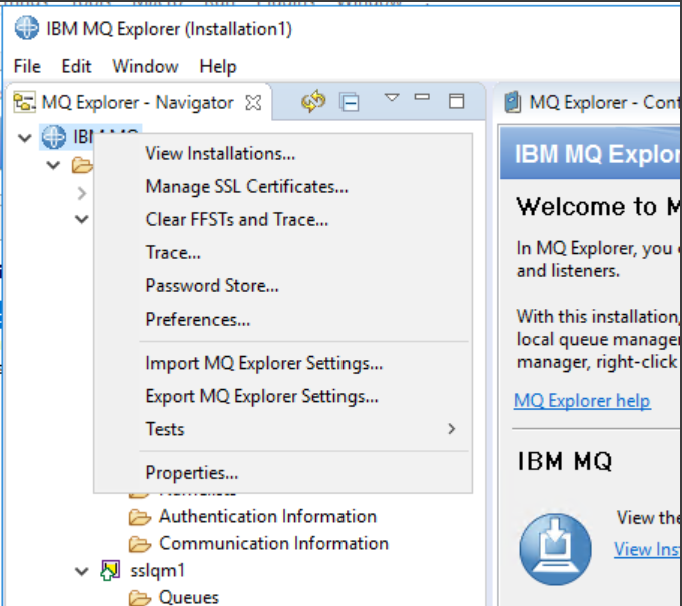Click the IBM MQ Explorer globe icon in title bar
This screenshot has width=682, height=606.
coord(27,28)
